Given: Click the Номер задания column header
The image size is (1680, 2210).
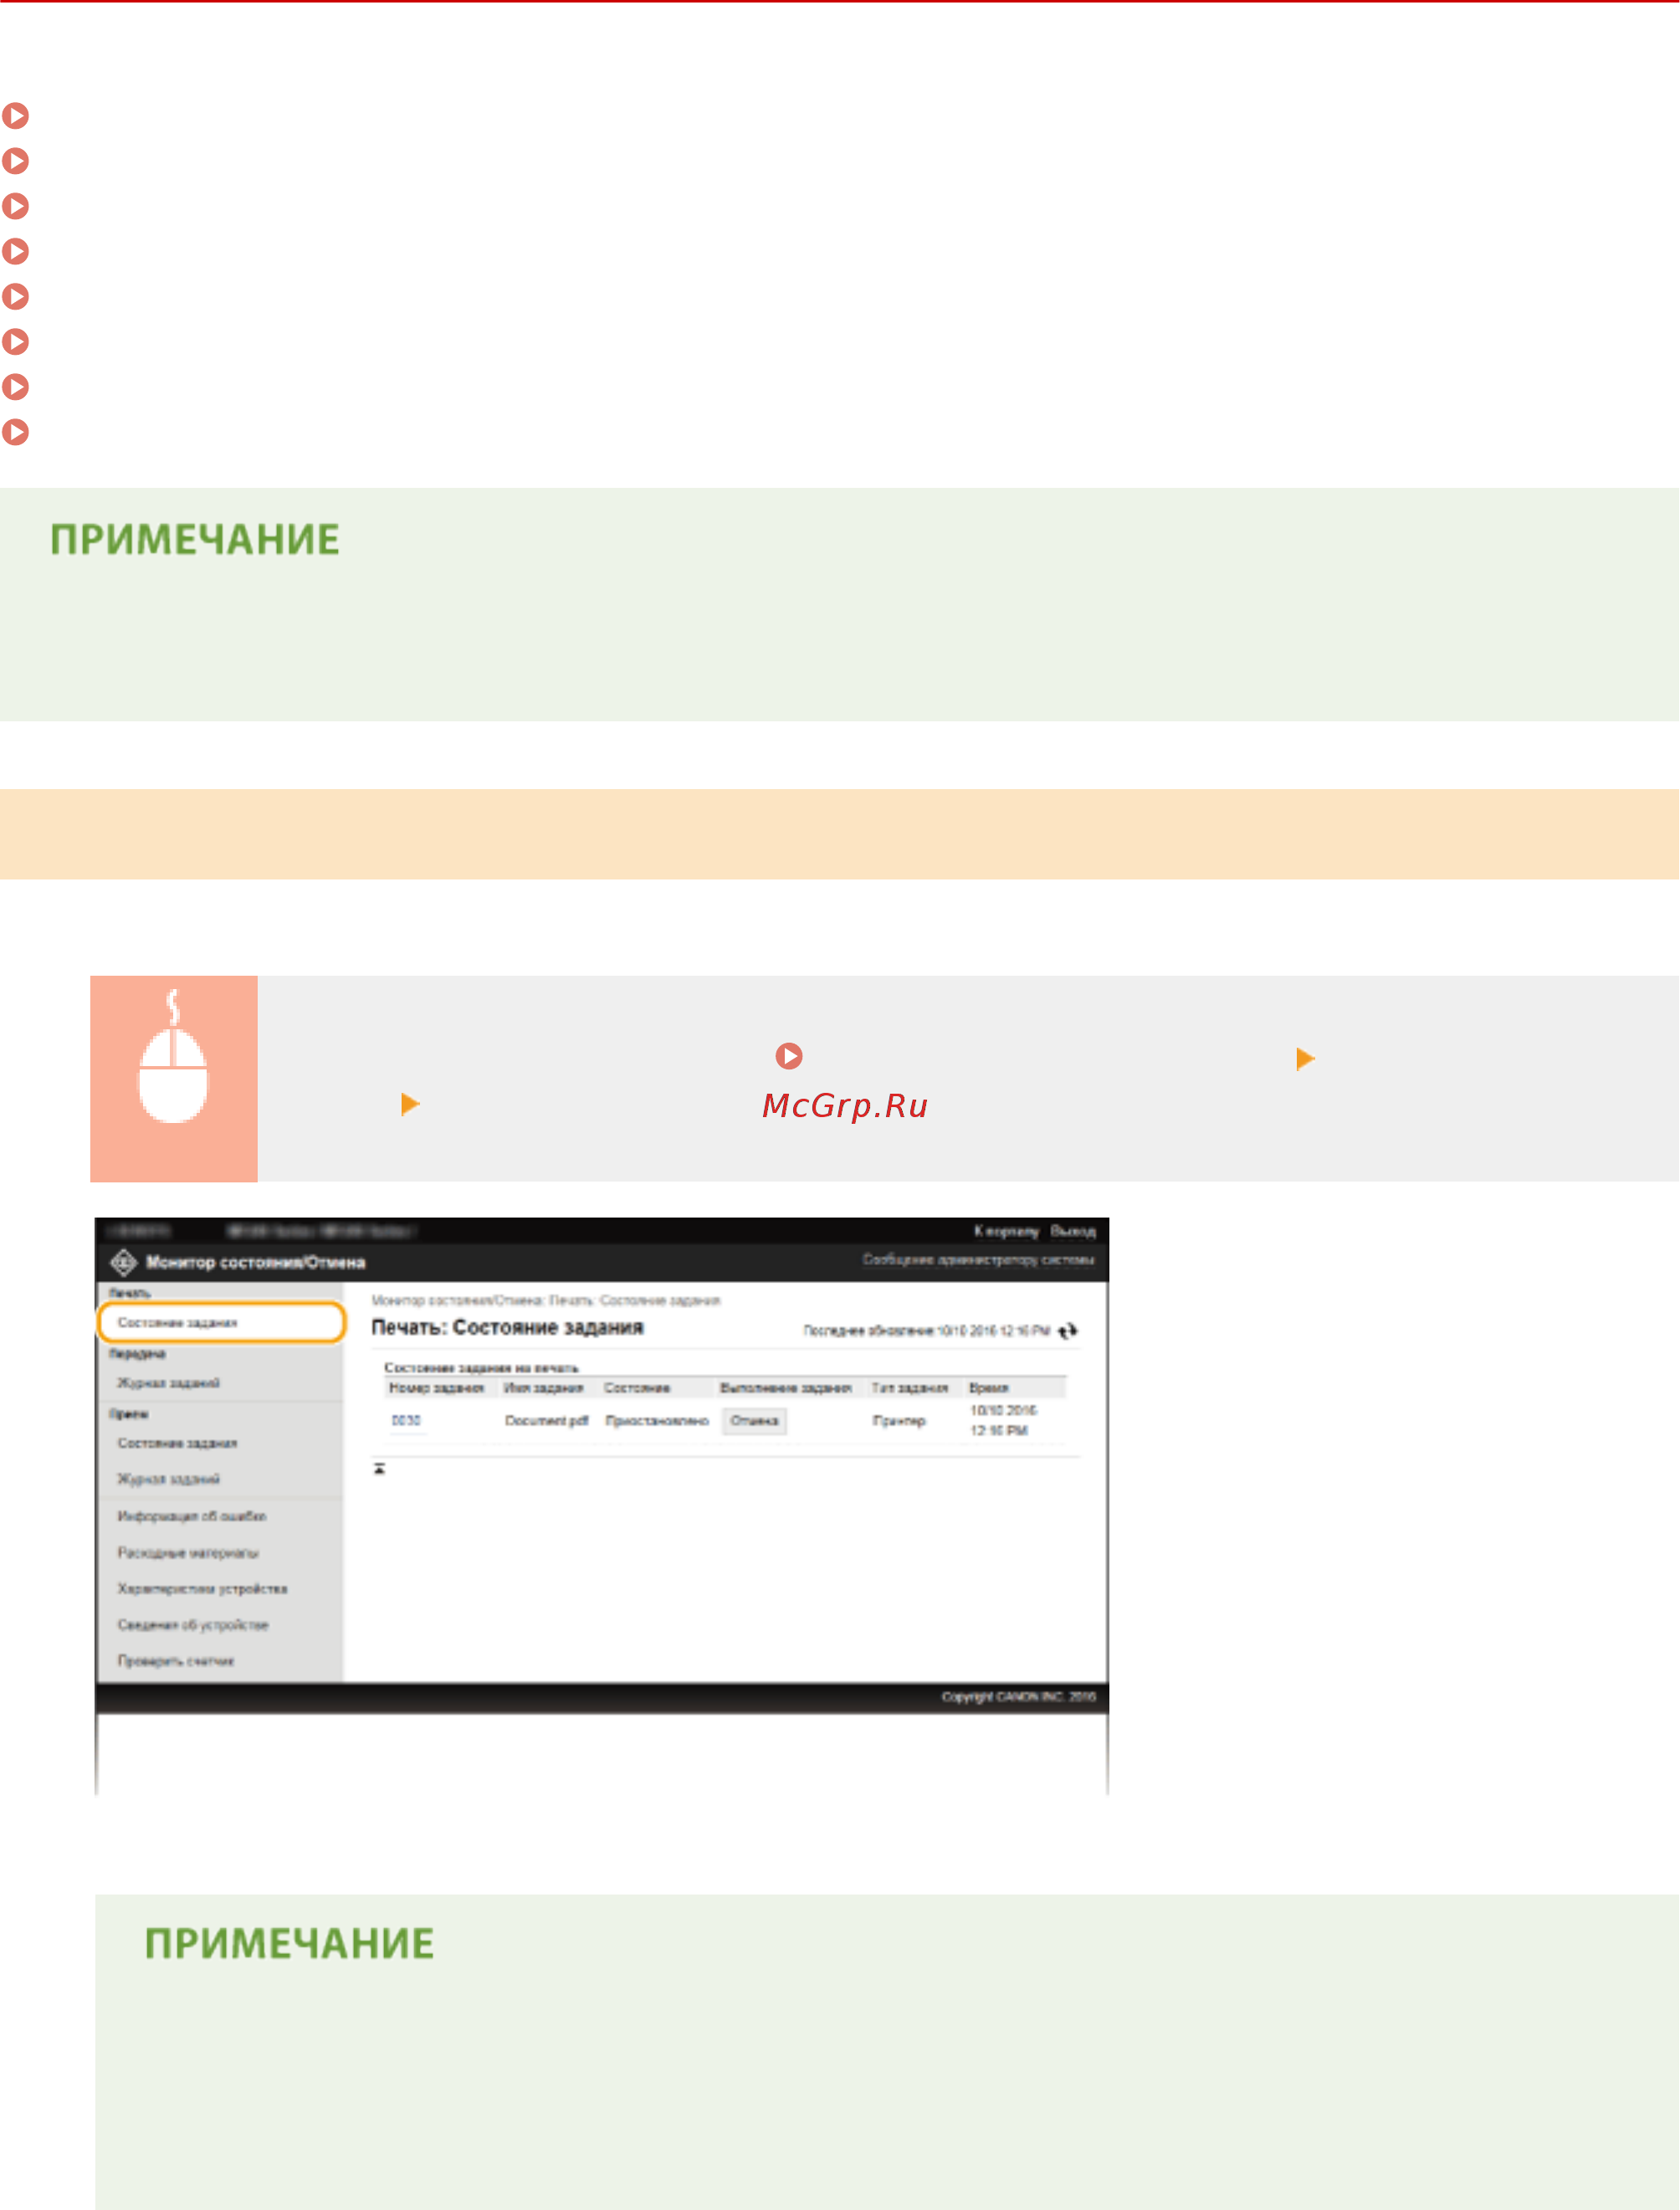Looking at the screenshot, I should coord(436,1388).
